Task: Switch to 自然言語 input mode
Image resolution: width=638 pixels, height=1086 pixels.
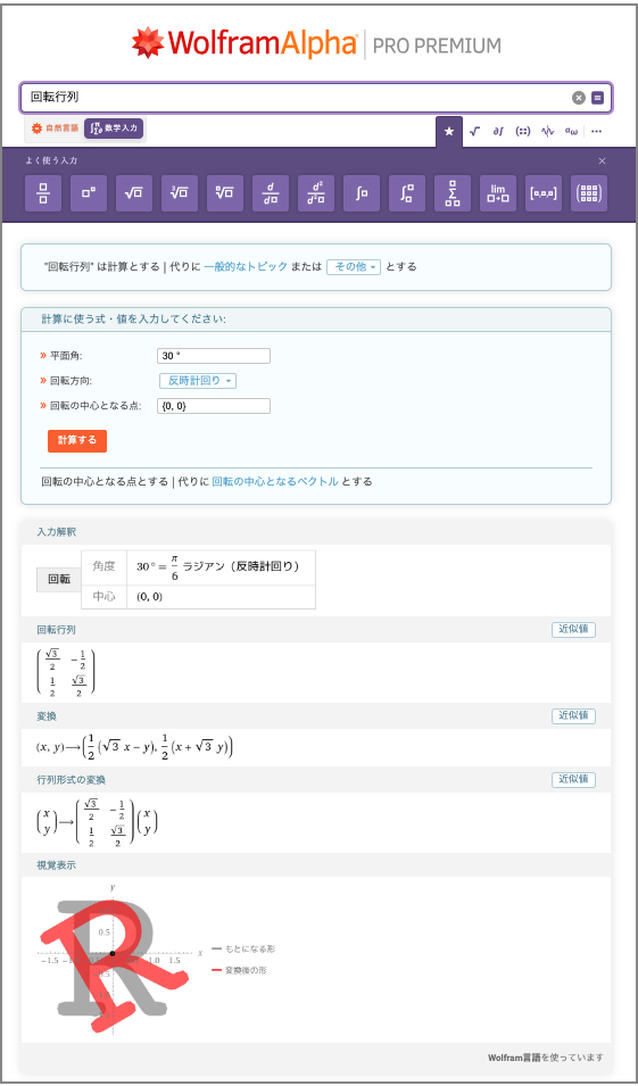Action: tap(55, 129)
